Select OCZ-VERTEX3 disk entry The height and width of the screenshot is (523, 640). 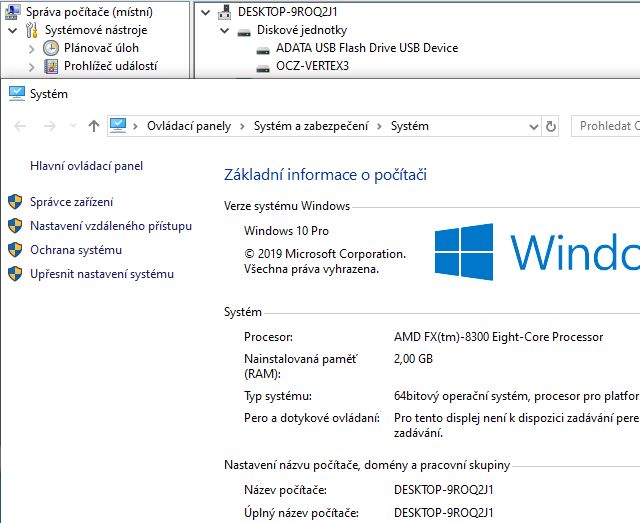(x=312, y=66)
